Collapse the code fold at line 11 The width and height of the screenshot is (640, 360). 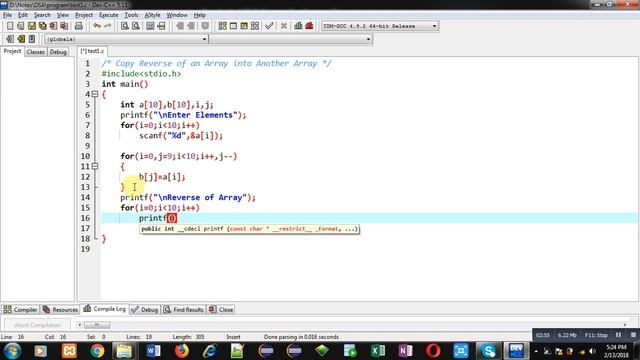tap(95, 166)
